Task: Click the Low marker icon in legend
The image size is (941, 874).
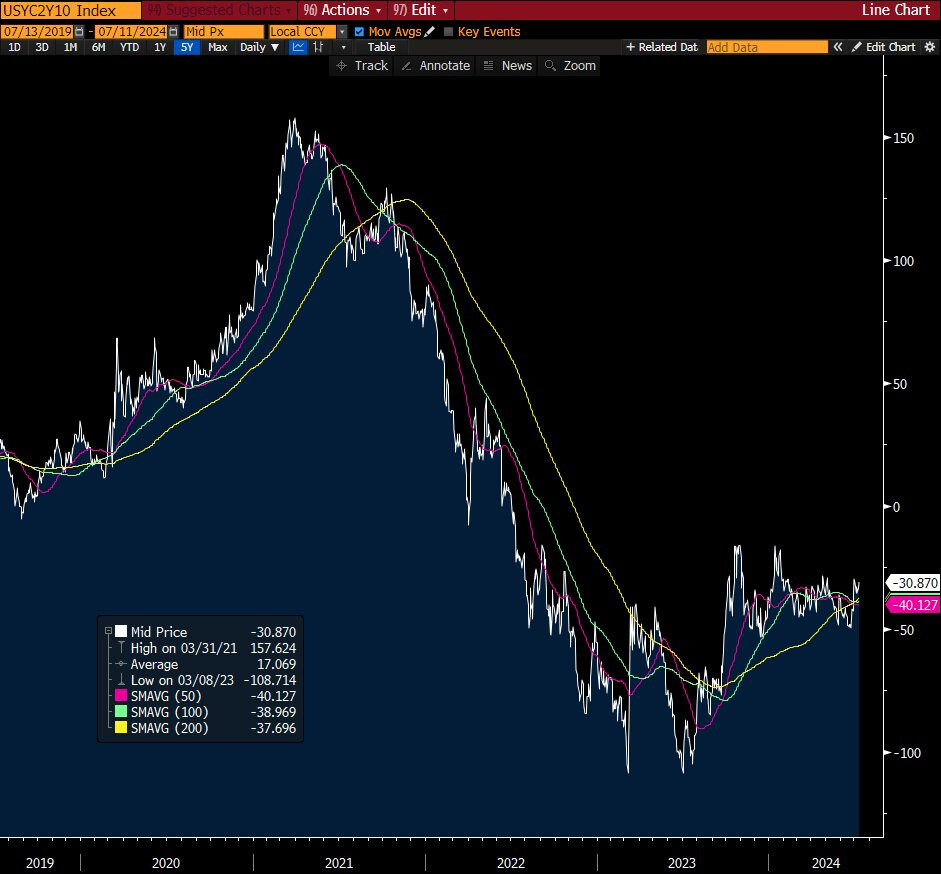Action: click(121, 680)
